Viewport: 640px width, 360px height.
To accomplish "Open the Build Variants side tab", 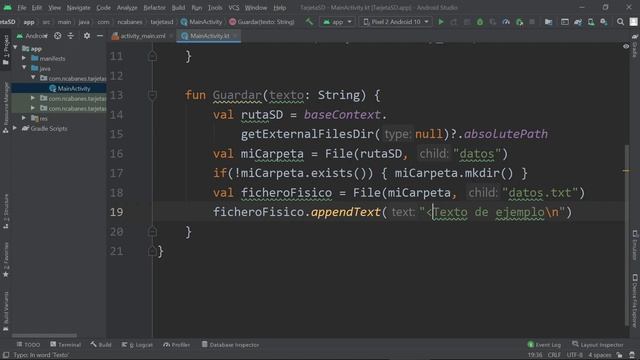I will tap(6, 311).
